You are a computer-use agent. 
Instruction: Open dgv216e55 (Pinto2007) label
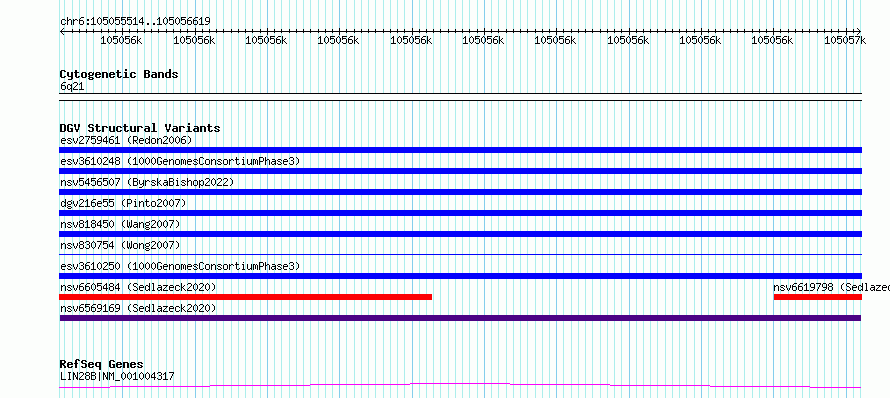click(123, 203)
